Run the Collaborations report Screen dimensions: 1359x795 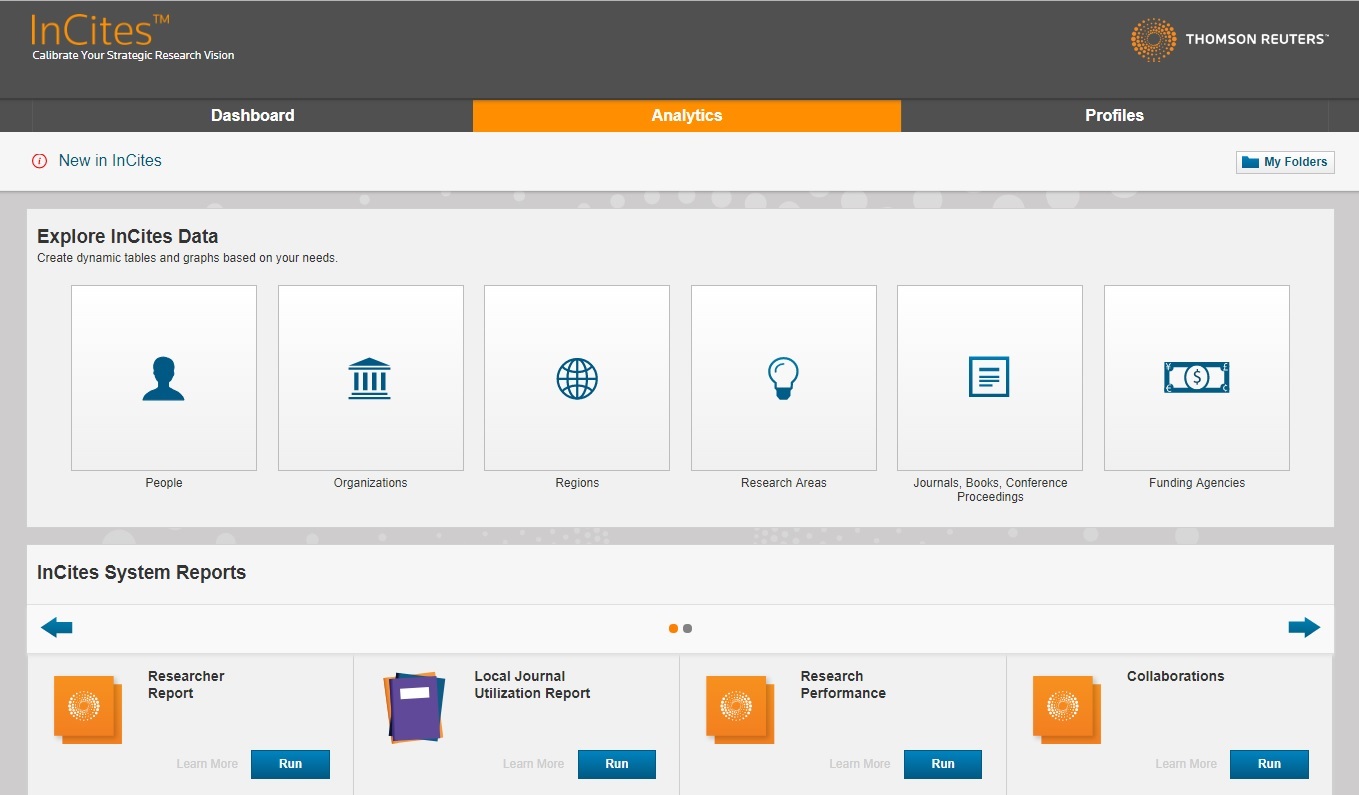[x=1269, y=764]
